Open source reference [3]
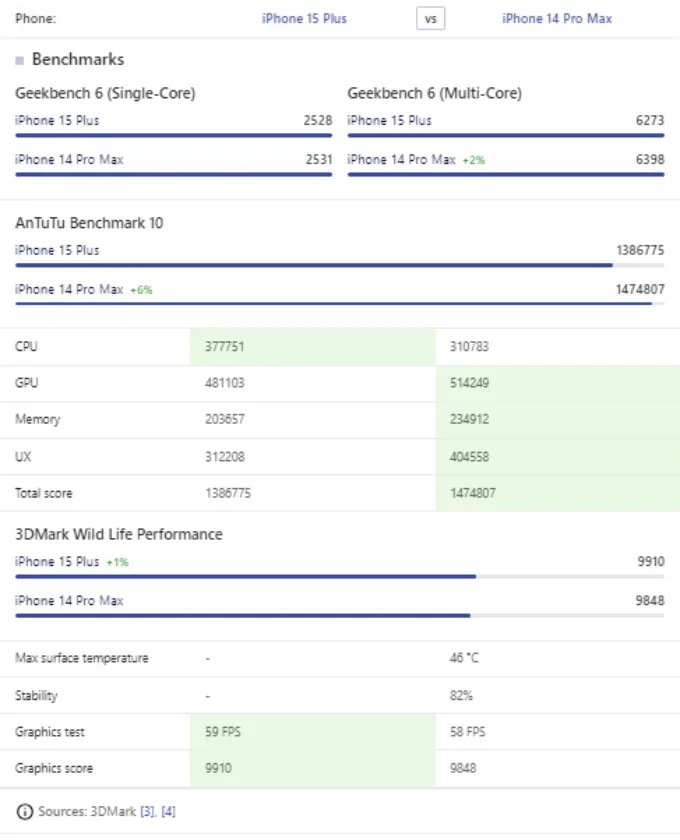 [147, 811]
